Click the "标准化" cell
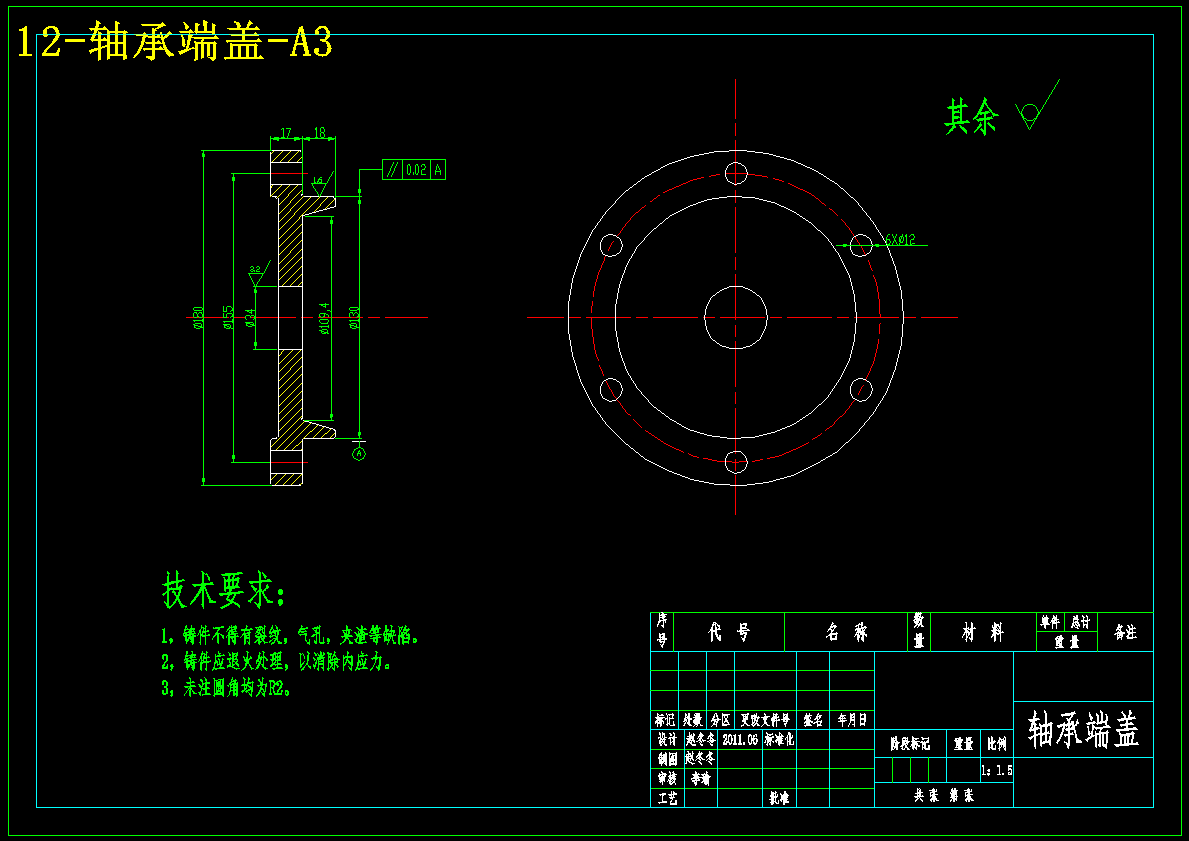The width and height of the screenshot is (1189, 841). click(779, 739)
